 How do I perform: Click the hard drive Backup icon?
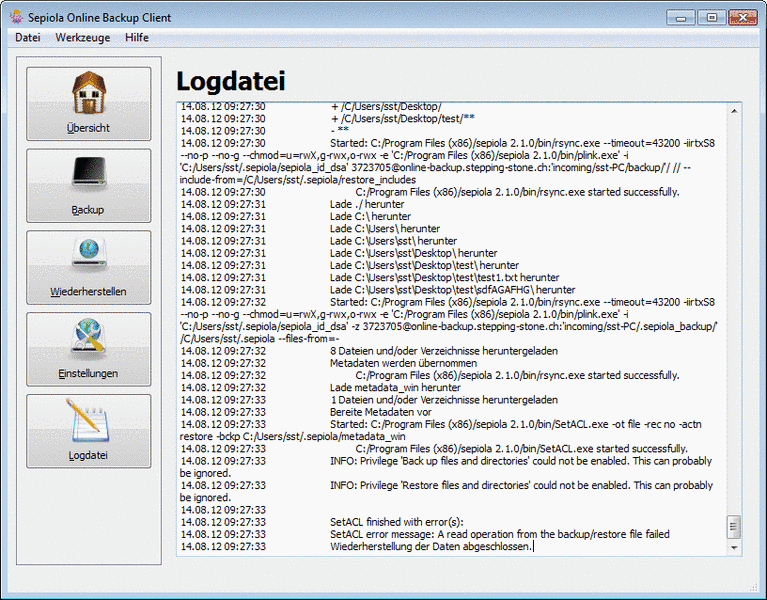89,173
